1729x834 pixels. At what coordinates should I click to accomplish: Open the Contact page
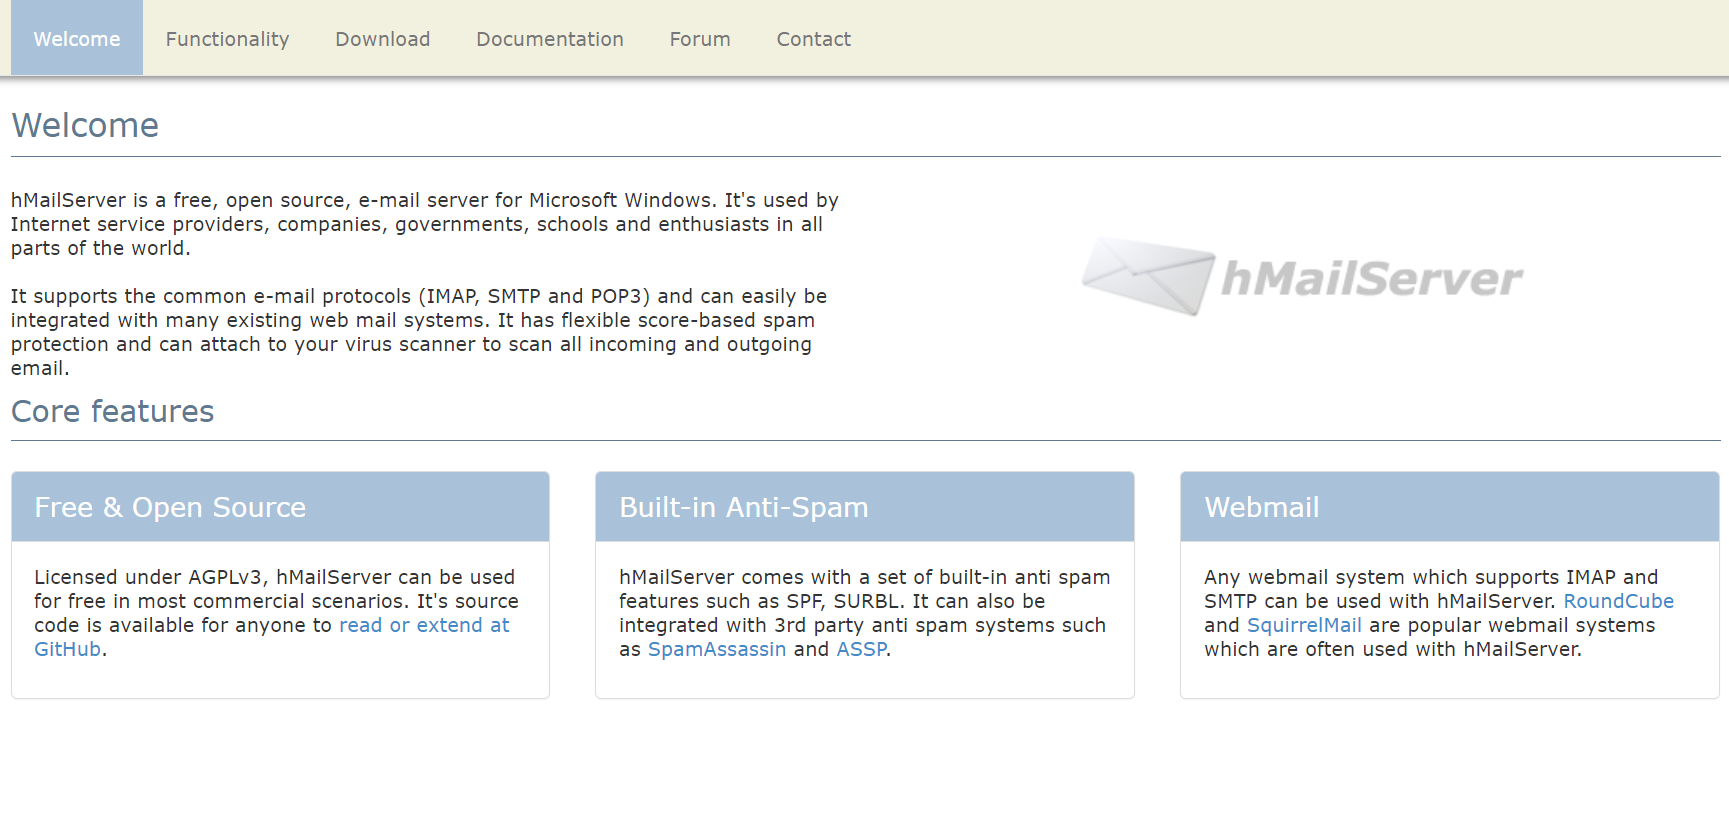pyautogui.click(x=813, y=39)
